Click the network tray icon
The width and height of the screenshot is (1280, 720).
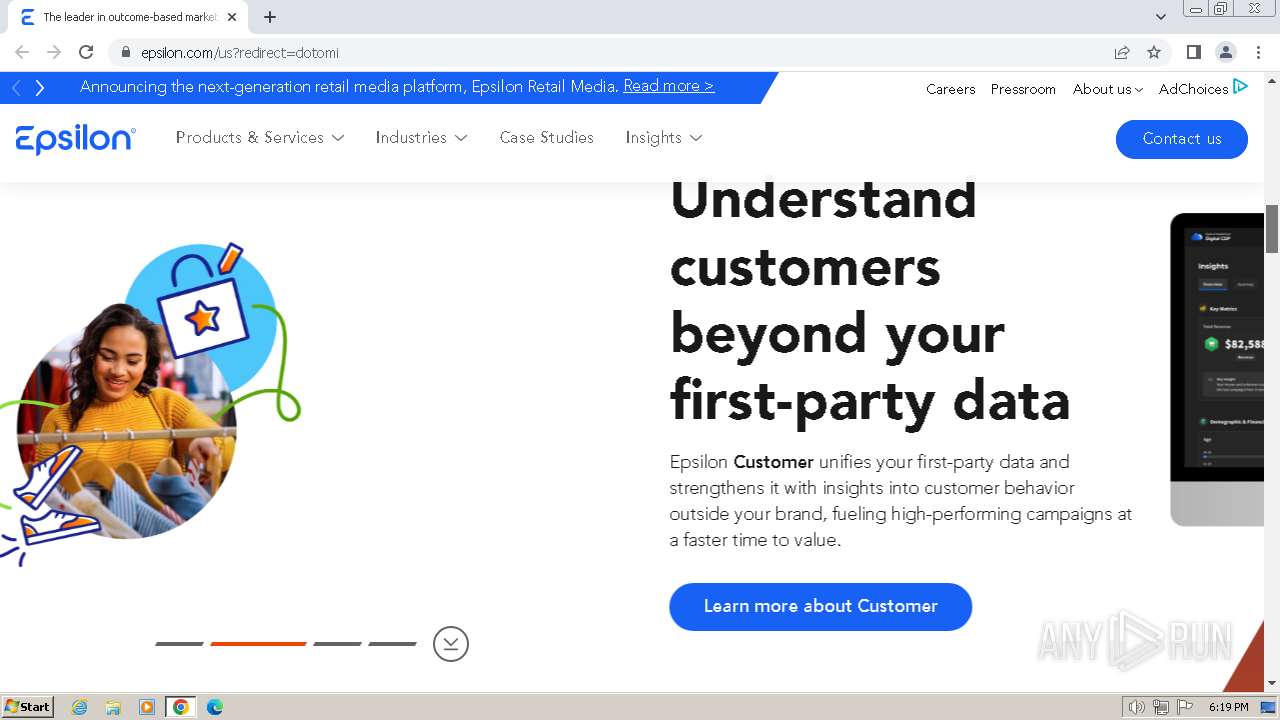click(x=1161, y=707)
